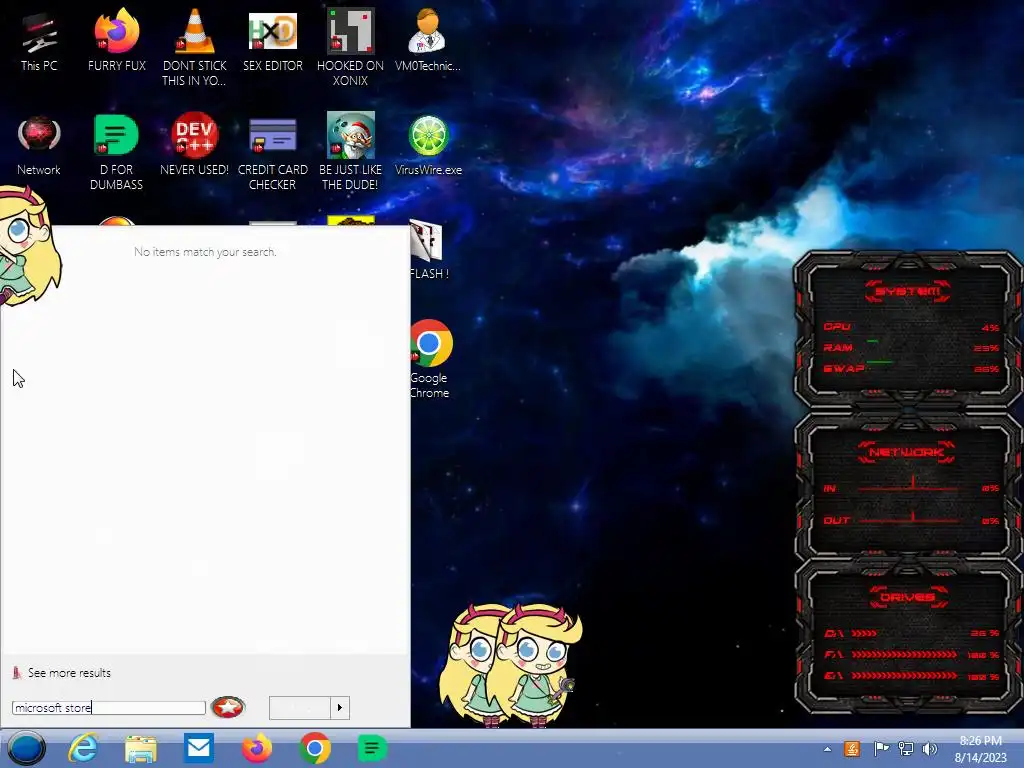This screenshot has height=768, width=1024.
Task: Open the Mail app on the taskbar
Action: pos(199,748)
